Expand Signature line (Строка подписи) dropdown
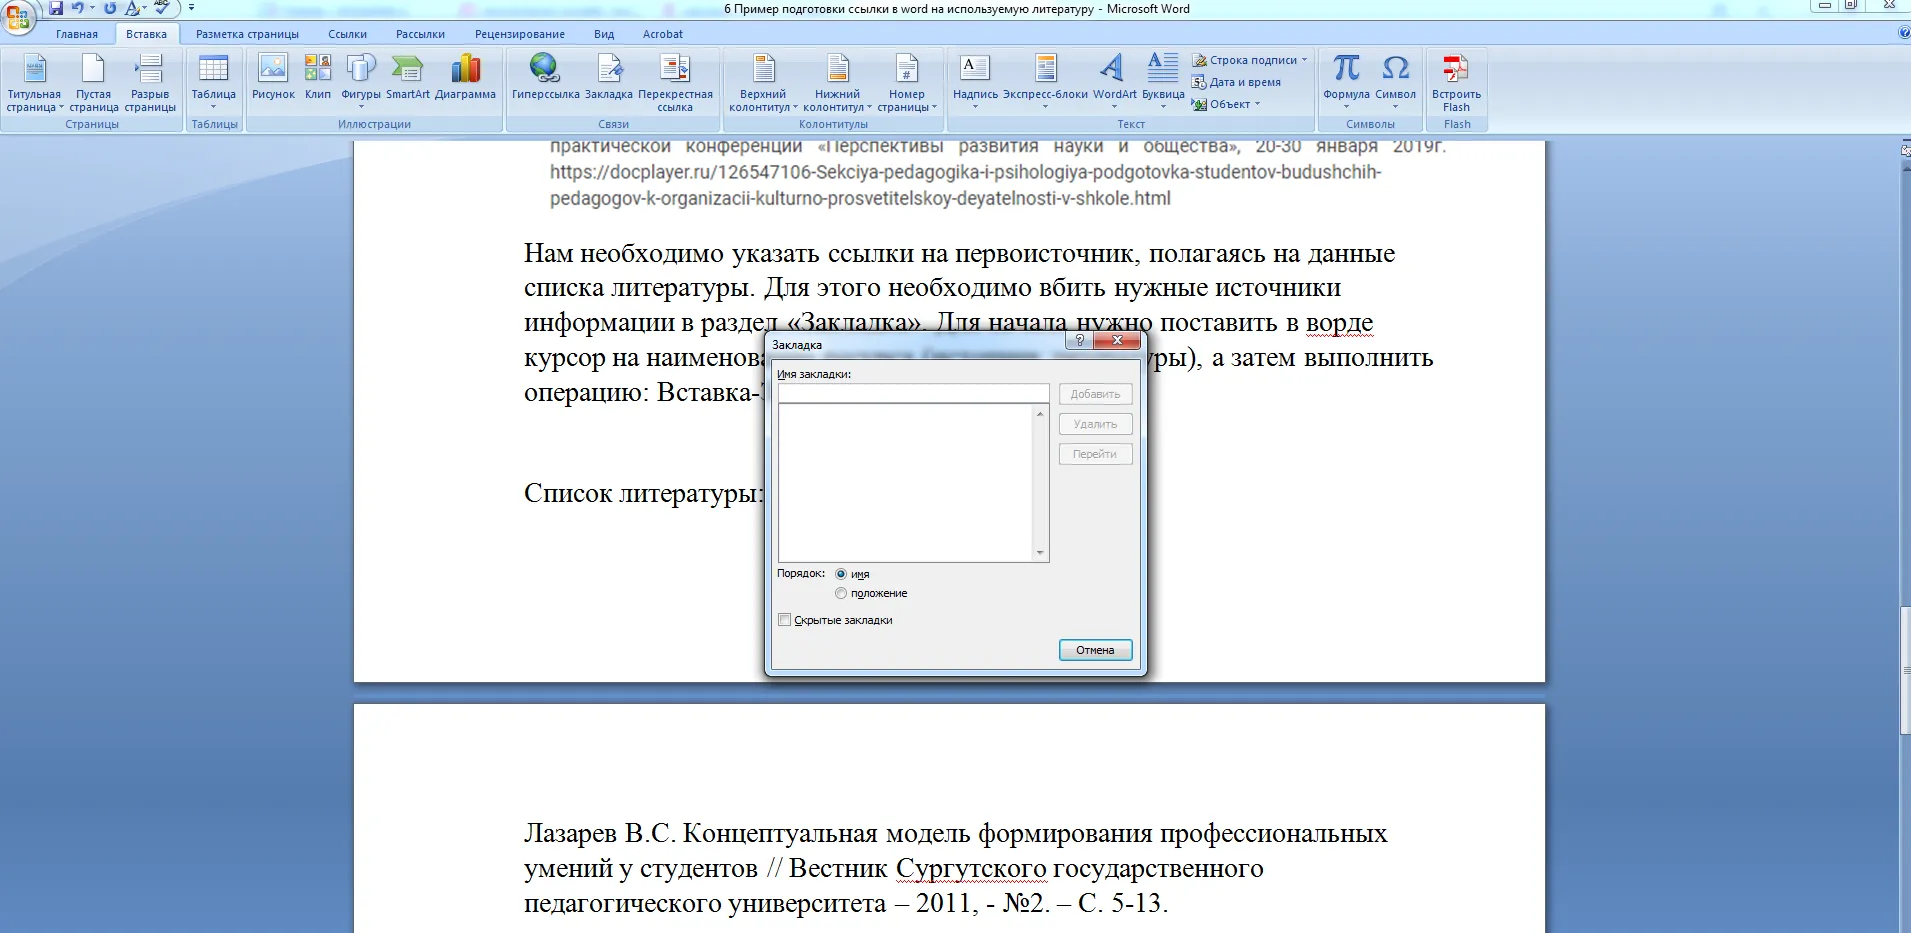This screenshot has width=1911, height=933. point(1304,60)
